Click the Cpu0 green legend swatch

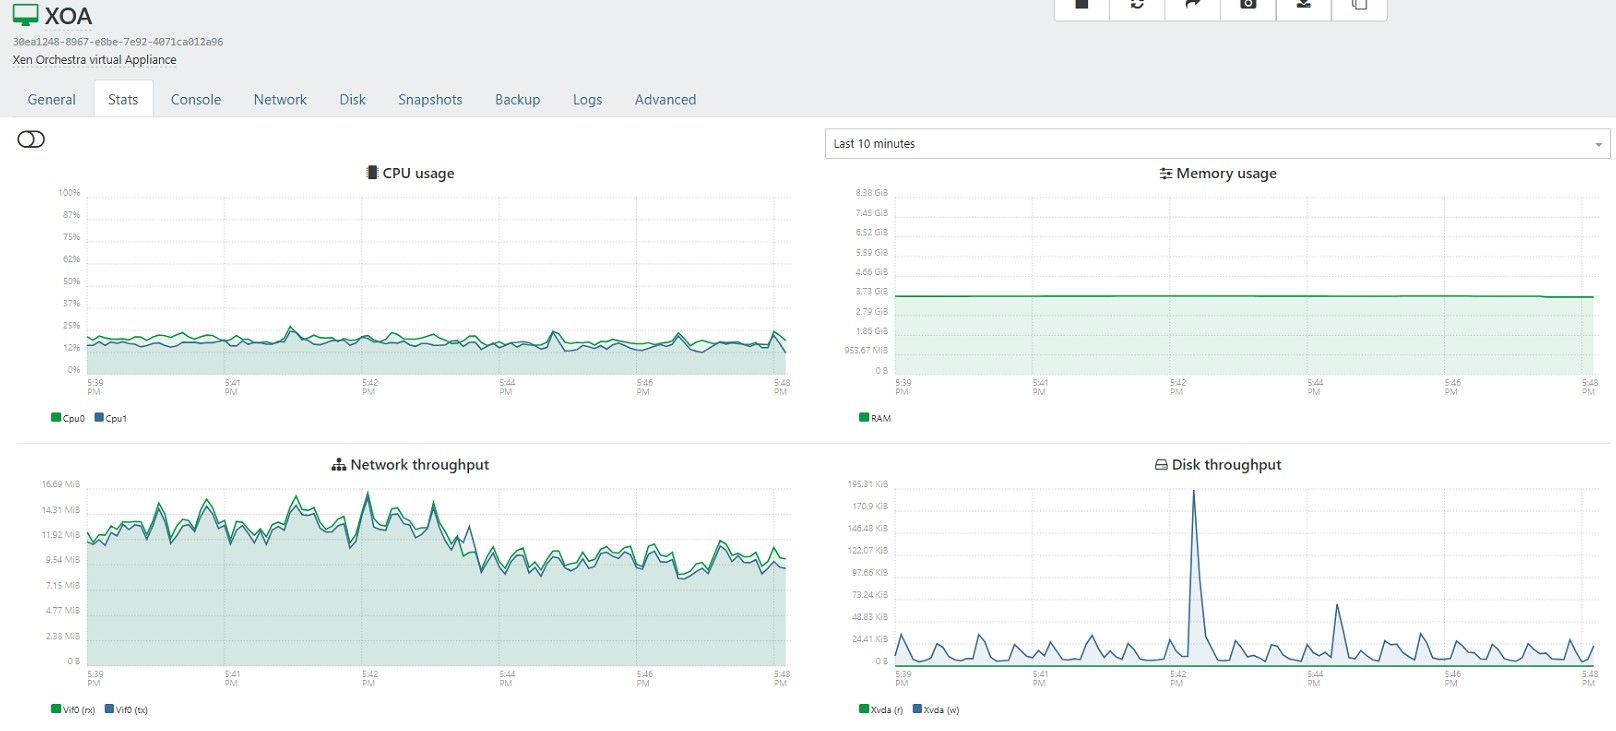click(x=56, y=418)
